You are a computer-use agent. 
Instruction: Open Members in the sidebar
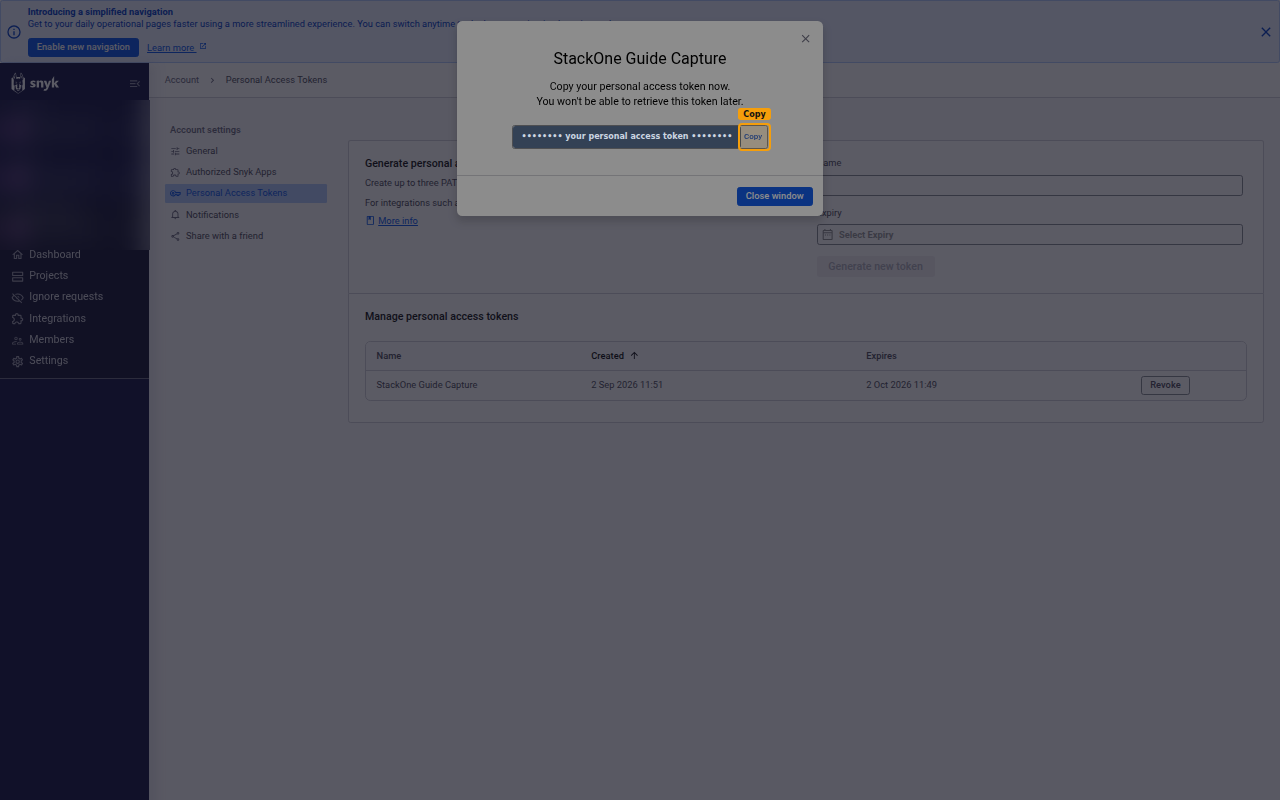51,340
